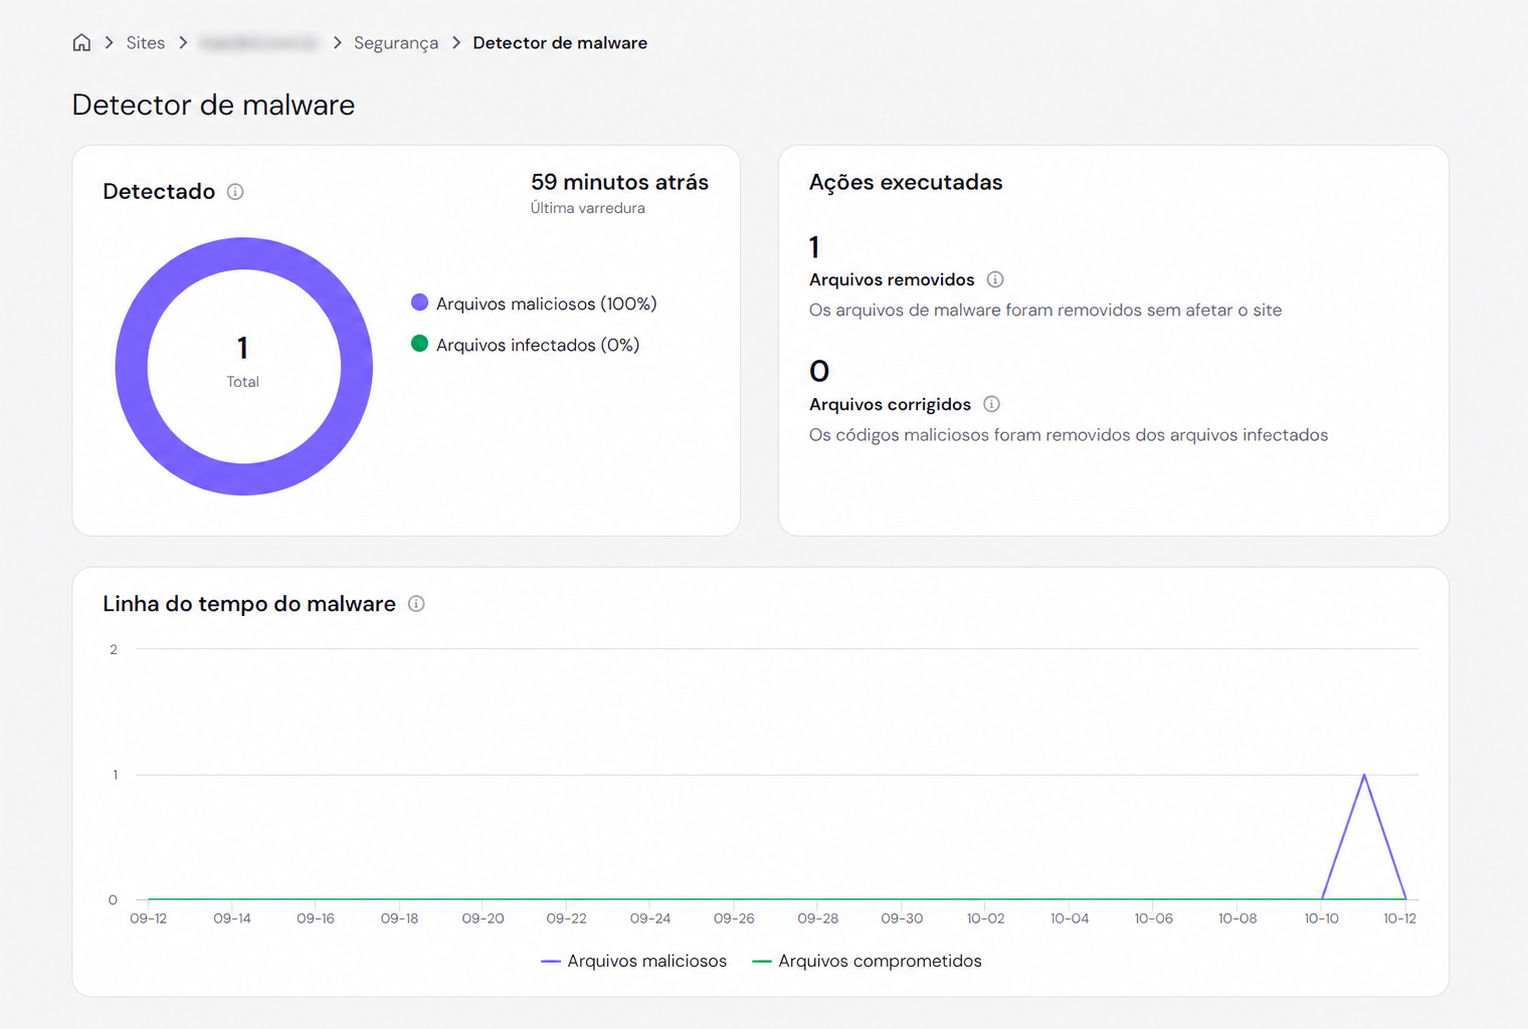Click the 10-12 date on the timeline axis

click(x=1399, y=918)
